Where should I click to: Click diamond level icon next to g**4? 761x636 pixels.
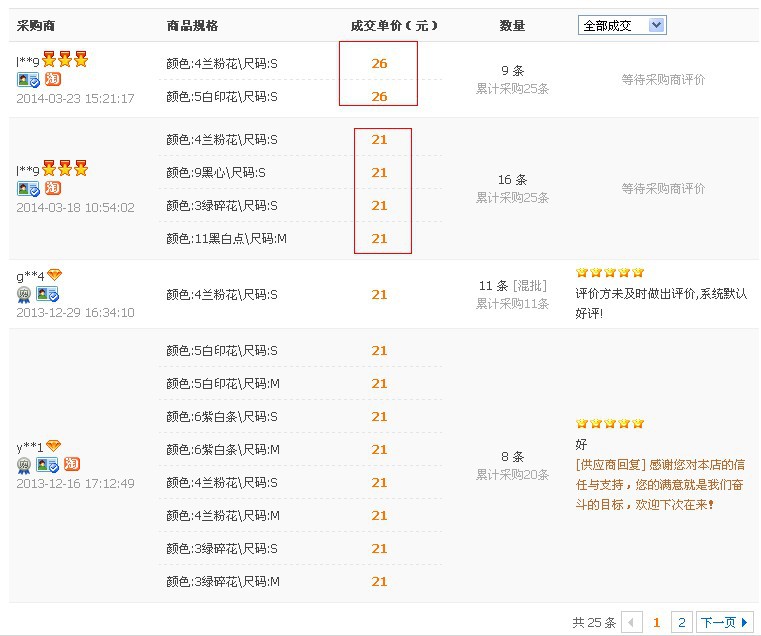click(x=54, y=275)
